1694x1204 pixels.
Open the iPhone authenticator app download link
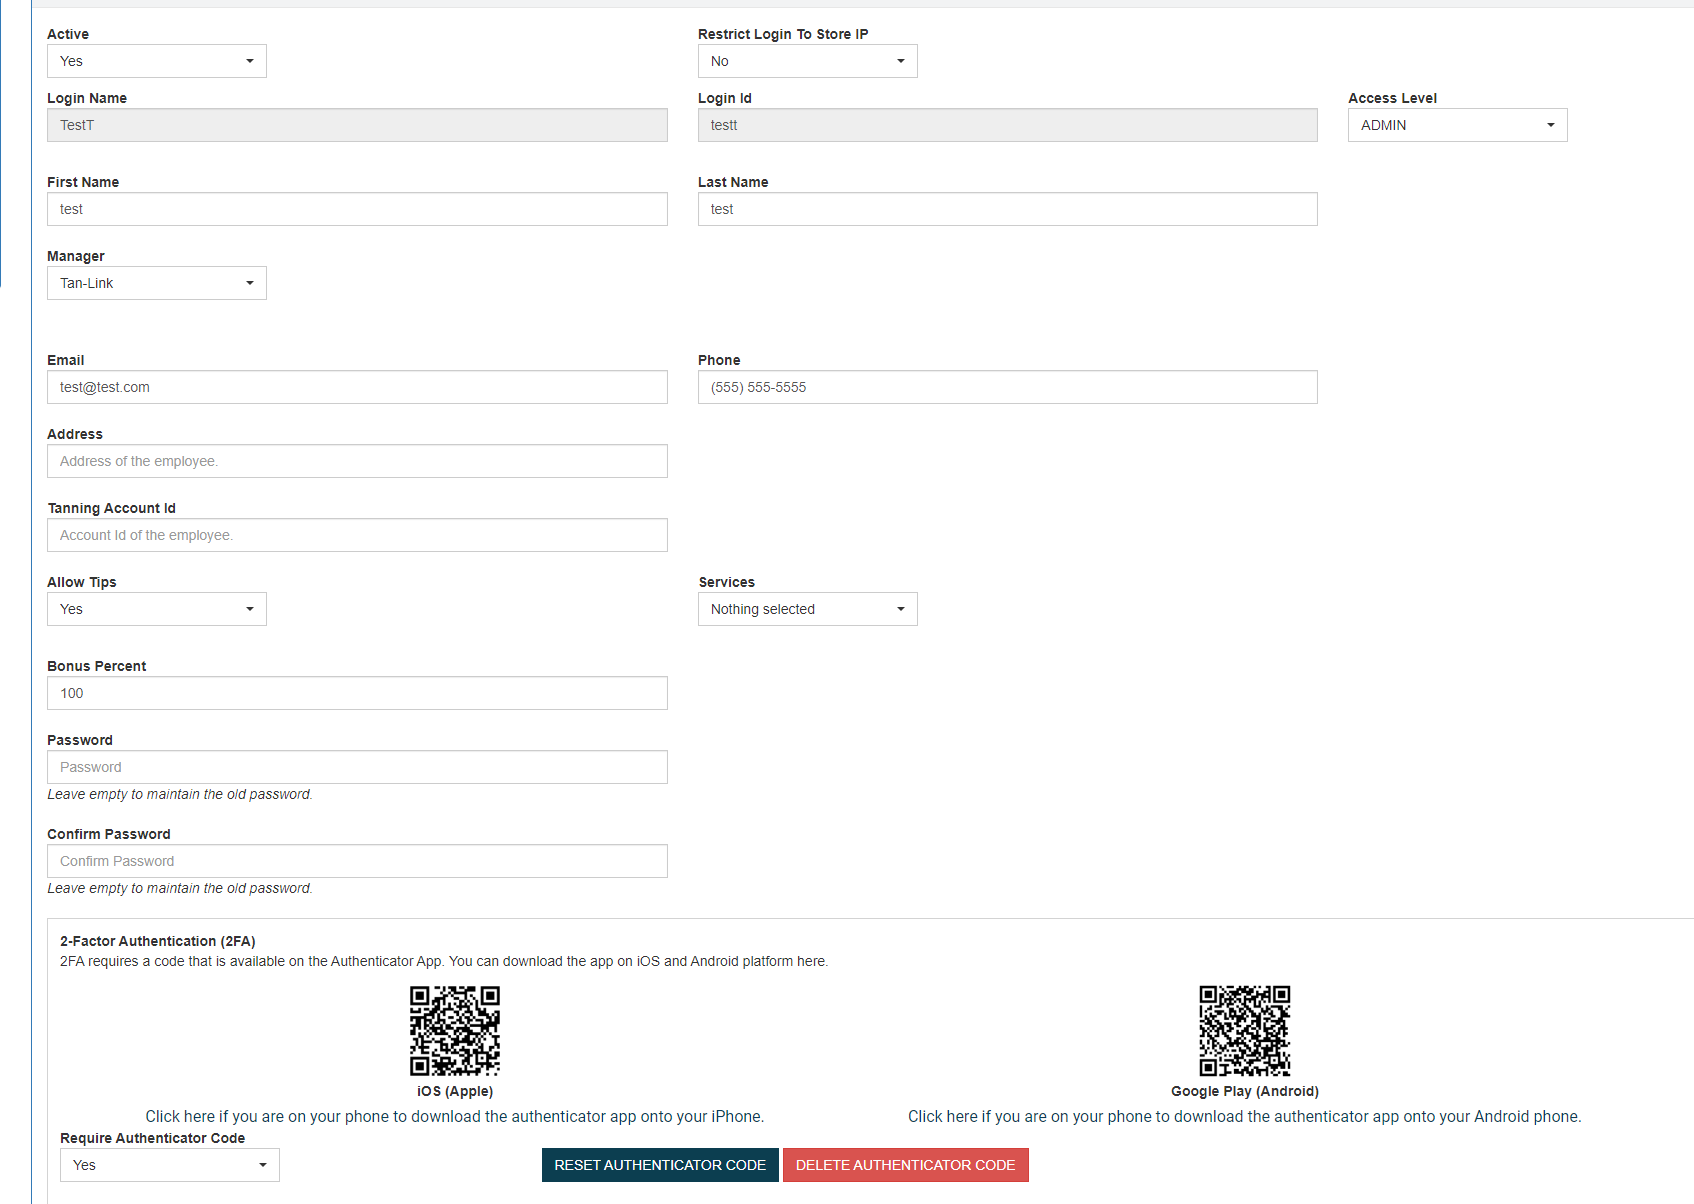455,1116
